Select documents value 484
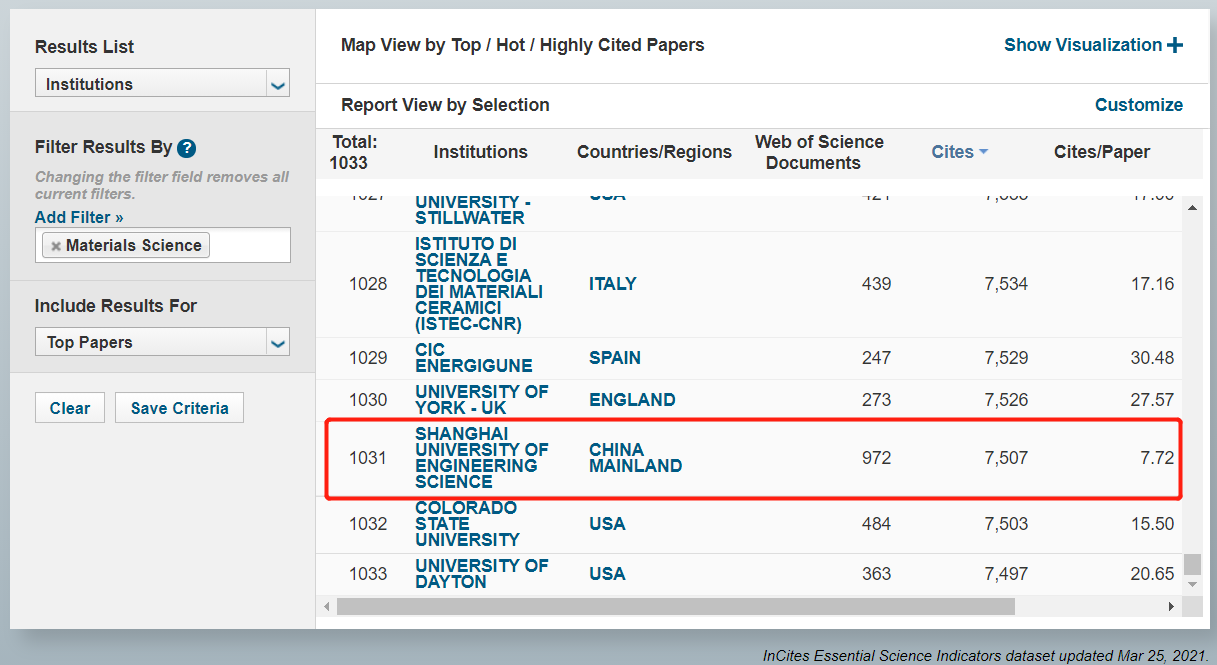Screen dimensions: 1217x665 [876, 524]
